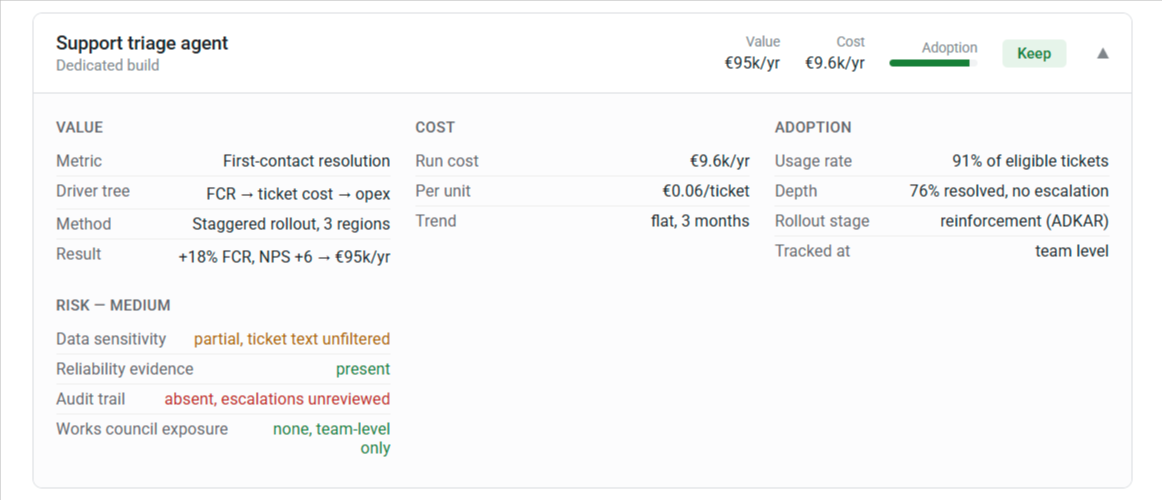Click the green Keep badge
This screenshot has width=1162, height=500.
[x=1034, y=53]
